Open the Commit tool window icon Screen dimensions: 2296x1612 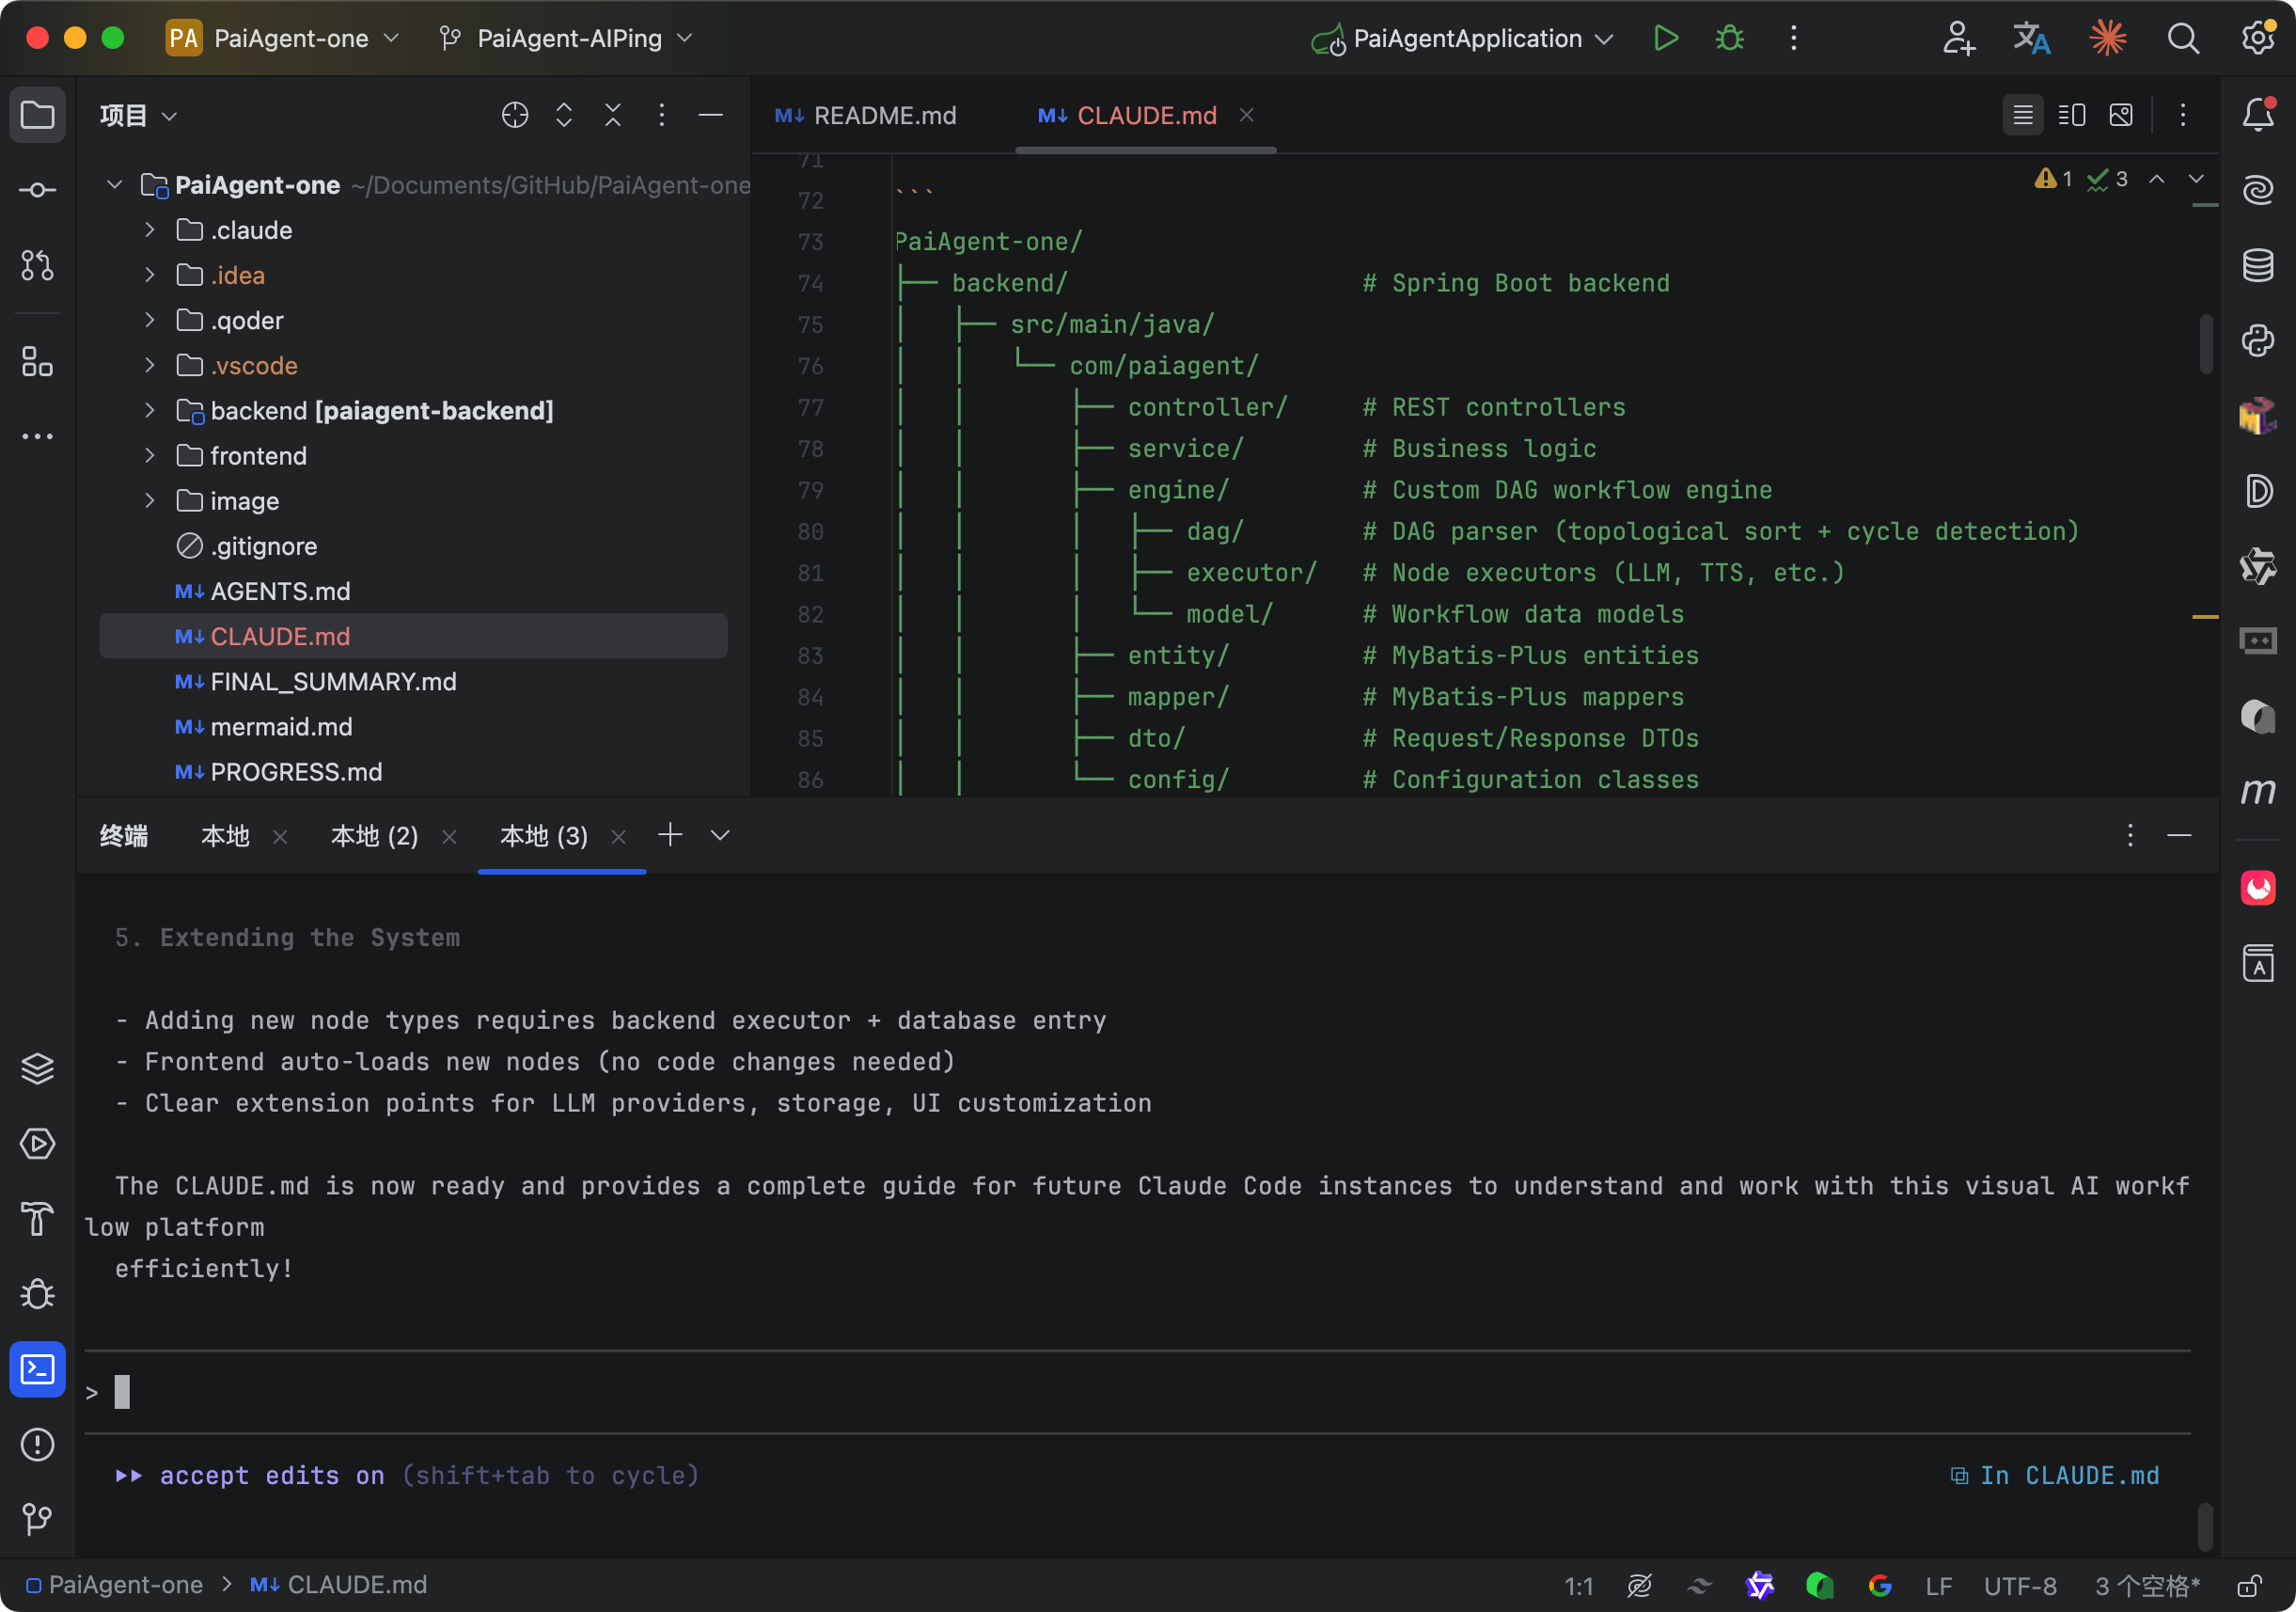(x=37, y=190)
